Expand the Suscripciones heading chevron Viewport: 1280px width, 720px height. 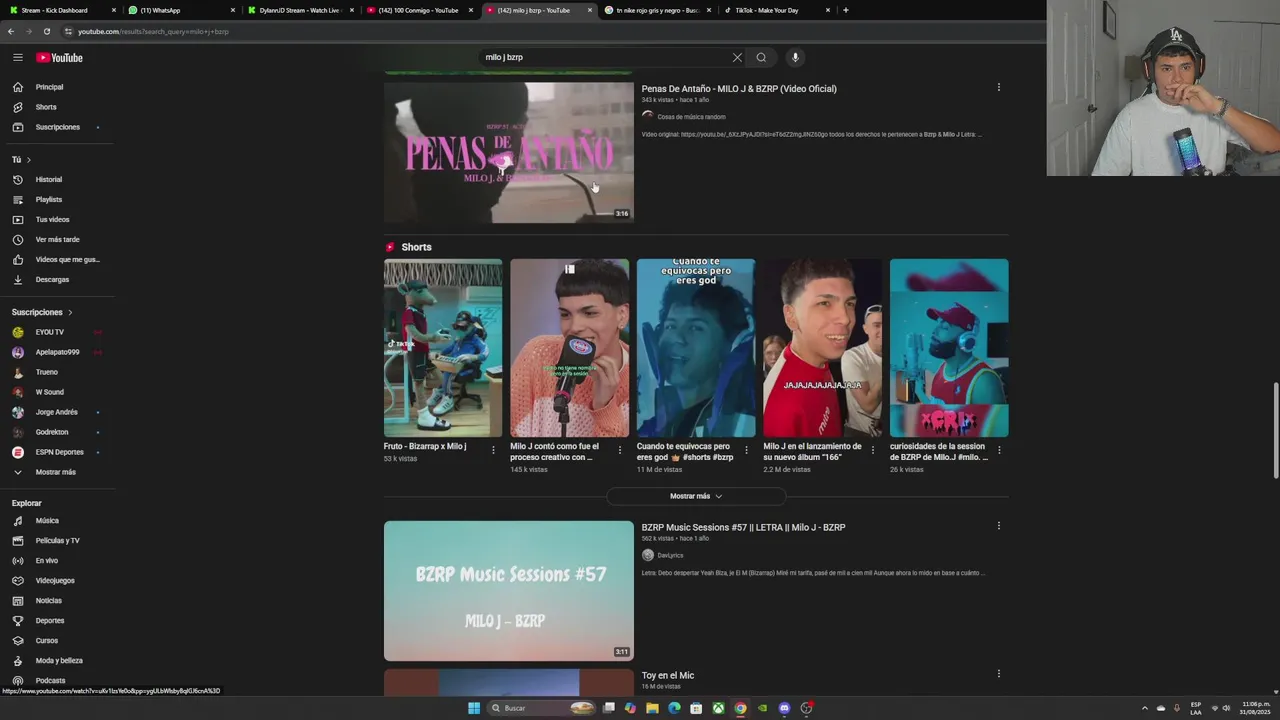coord(70,312)
